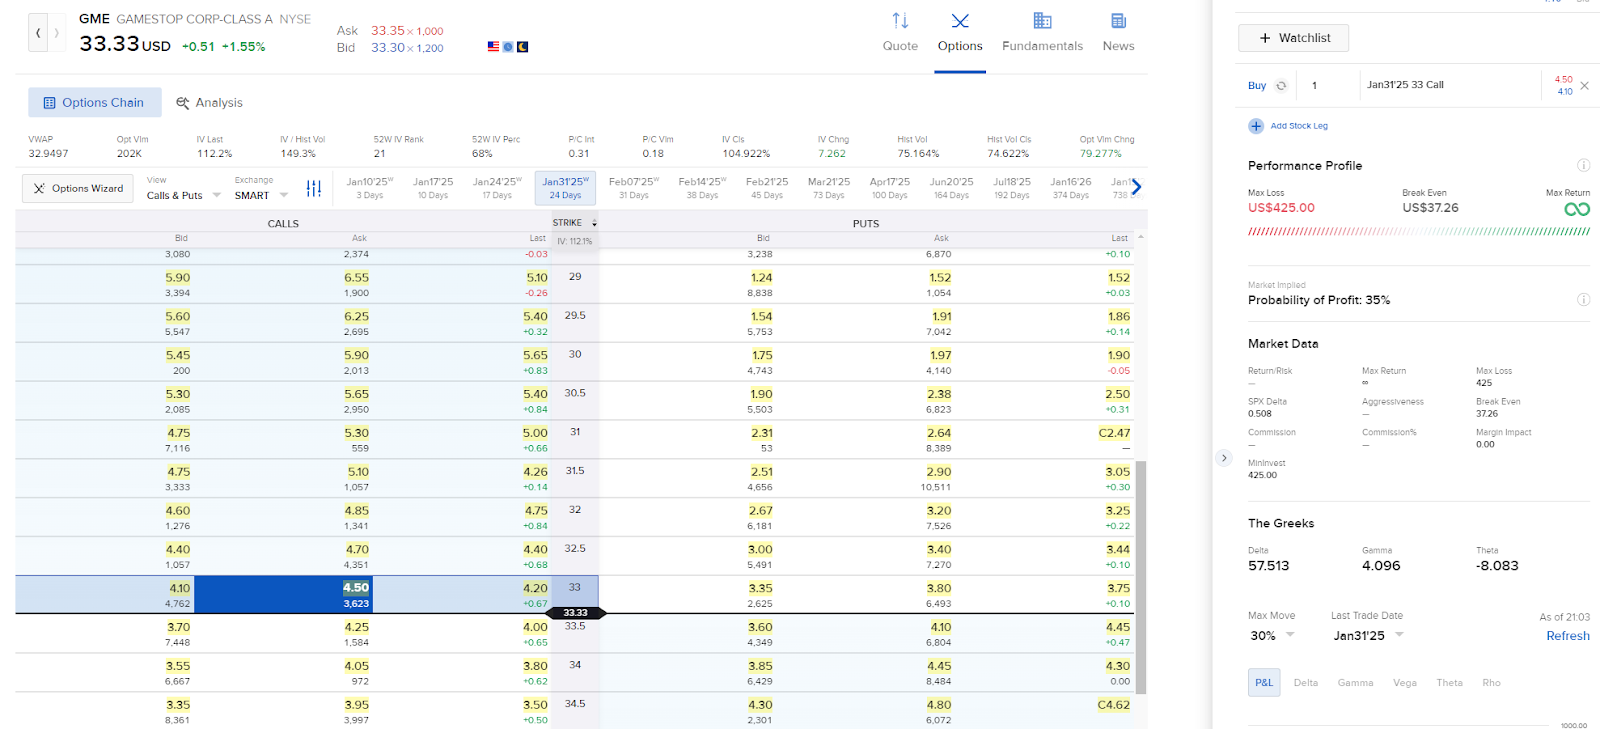Click the red-green performance profile bar
1600x729 pixels.
click(x=1419, y=232)
